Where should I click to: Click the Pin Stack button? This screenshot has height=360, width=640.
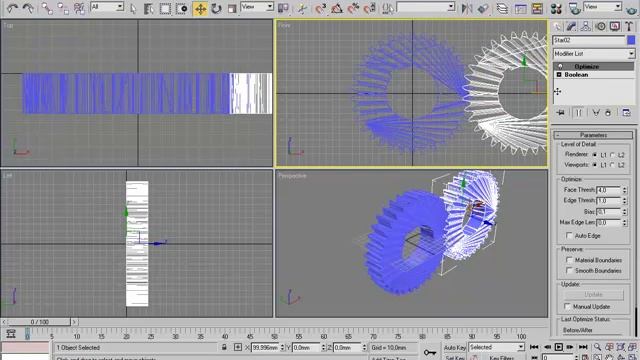(561, 113)
